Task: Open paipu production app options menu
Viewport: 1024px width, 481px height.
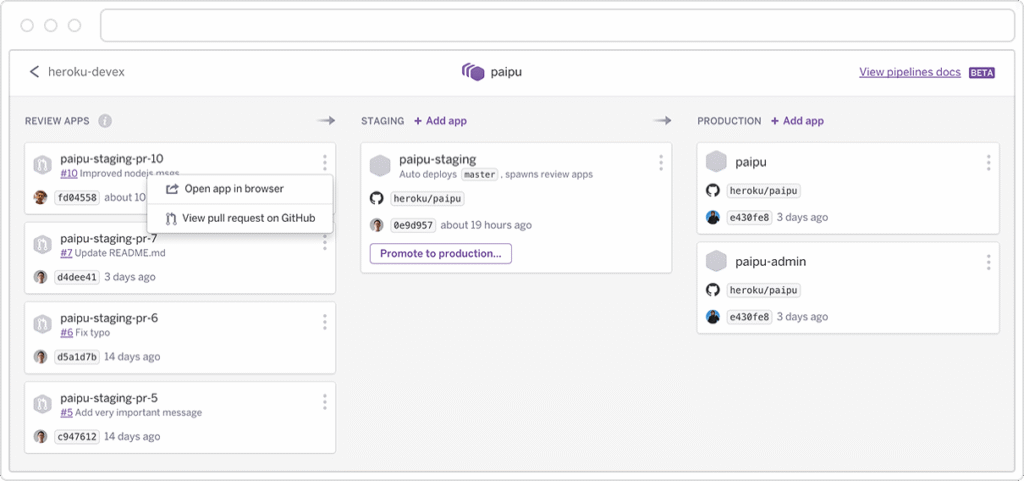Action: point(988,163)
